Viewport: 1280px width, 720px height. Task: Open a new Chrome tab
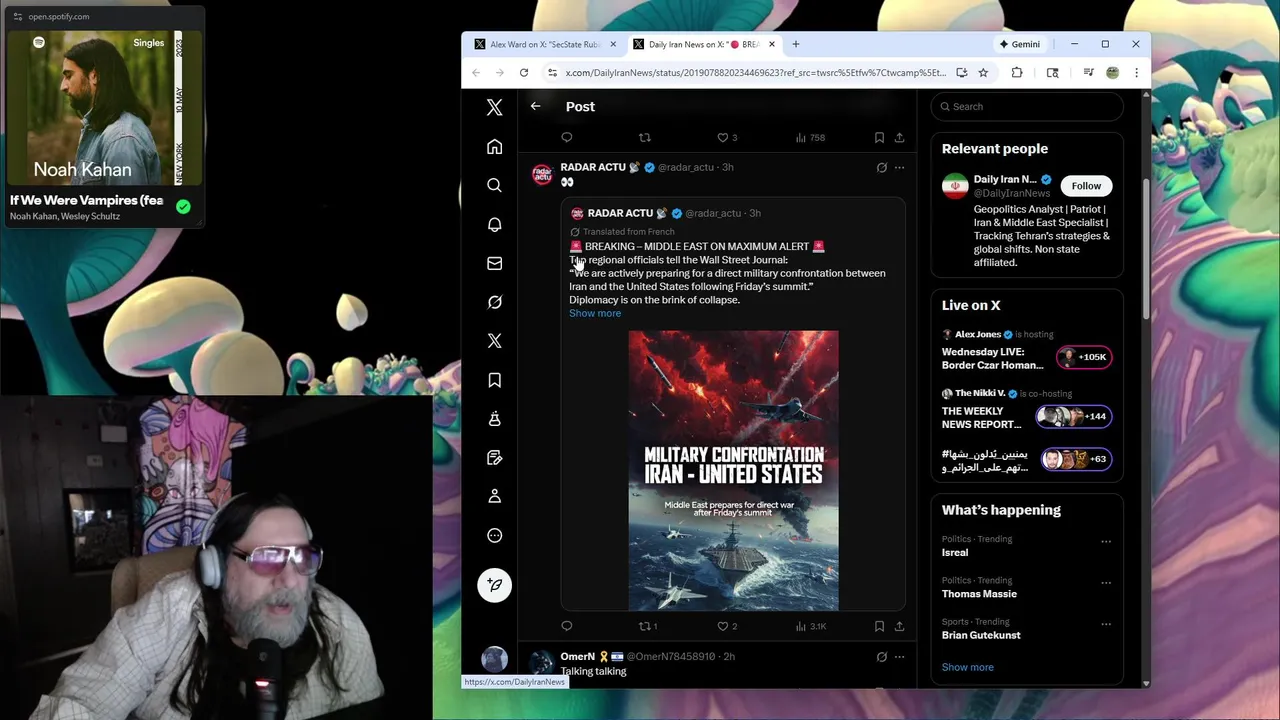pos(796,44)
